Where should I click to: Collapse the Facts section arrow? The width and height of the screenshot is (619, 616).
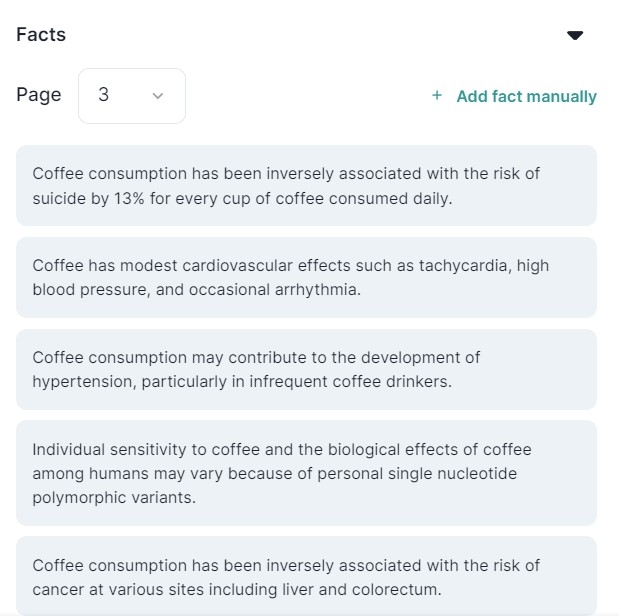575,35
